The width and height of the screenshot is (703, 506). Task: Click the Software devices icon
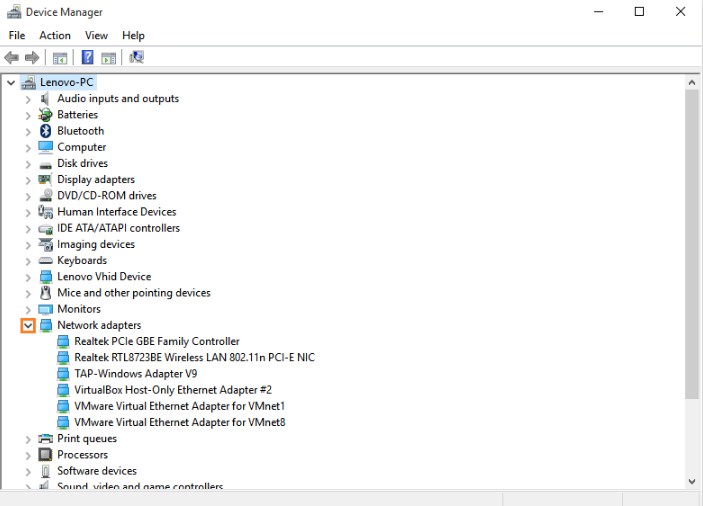pyautogui.click(x=45, y=471)
